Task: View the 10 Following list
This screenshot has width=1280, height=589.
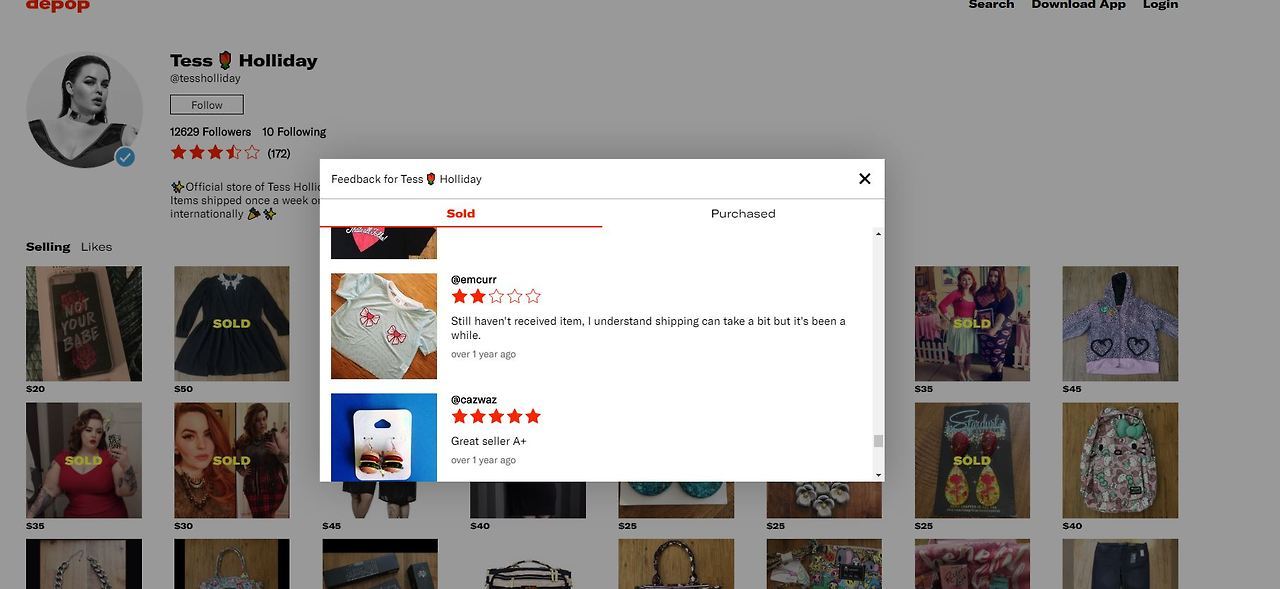Action: (x=294, y=132)
